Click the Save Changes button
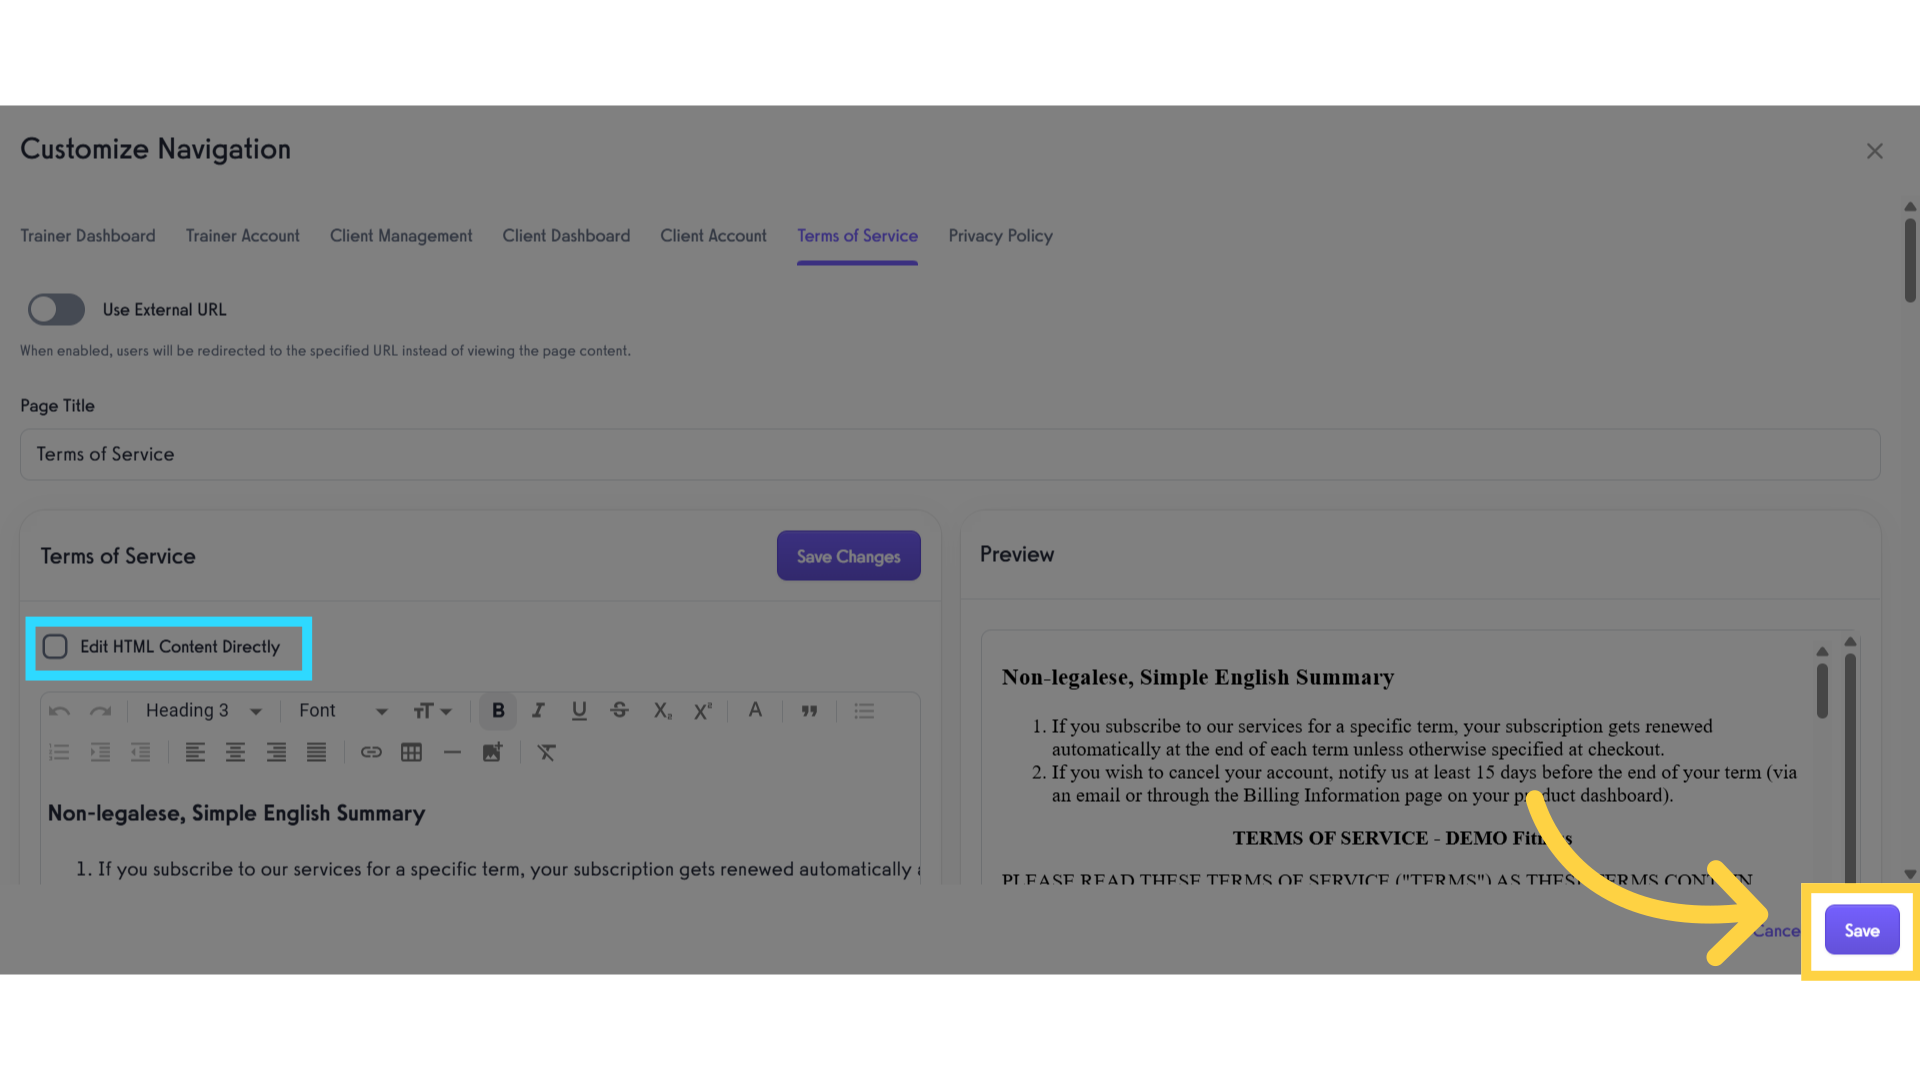The image size is (1920, 1080). [848, 556]
